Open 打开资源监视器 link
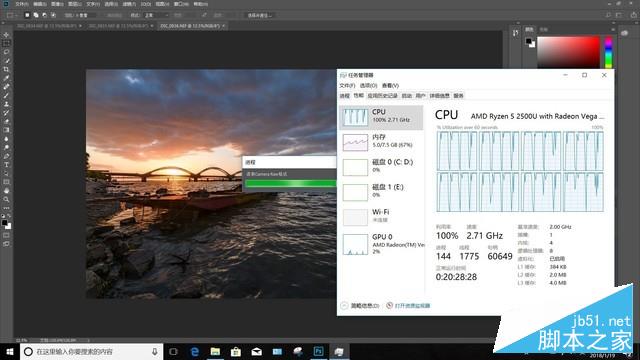This screenshot has height=360, width=640. click(408, 305)
